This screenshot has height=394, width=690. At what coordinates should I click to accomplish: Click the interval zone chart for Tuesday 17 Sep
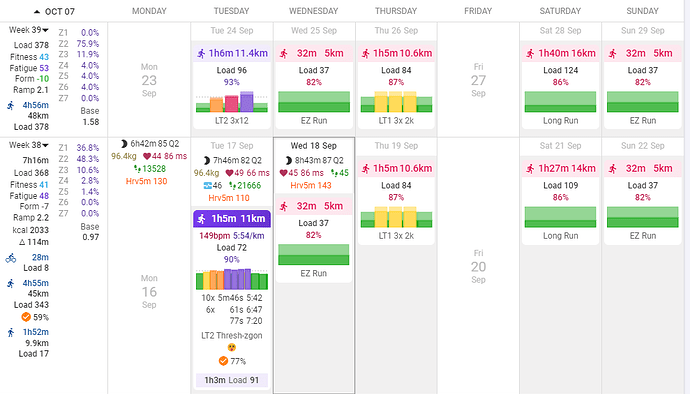[232, 279]
